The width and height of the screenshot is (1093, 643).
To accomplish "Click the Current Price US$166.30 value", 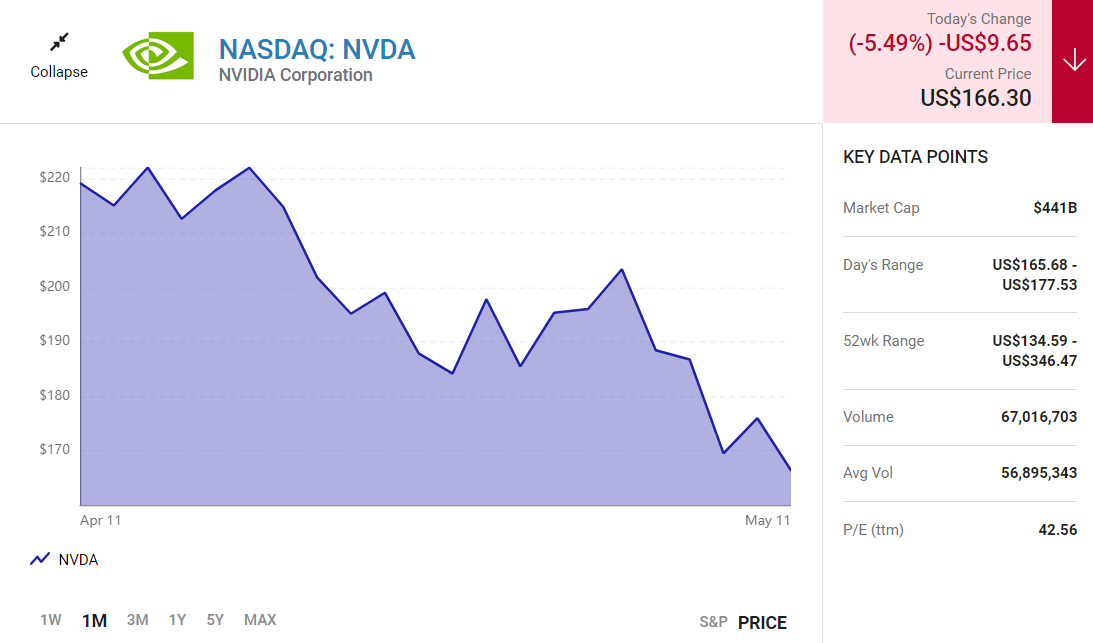I will pyautogui.click(x=975, y=98).
